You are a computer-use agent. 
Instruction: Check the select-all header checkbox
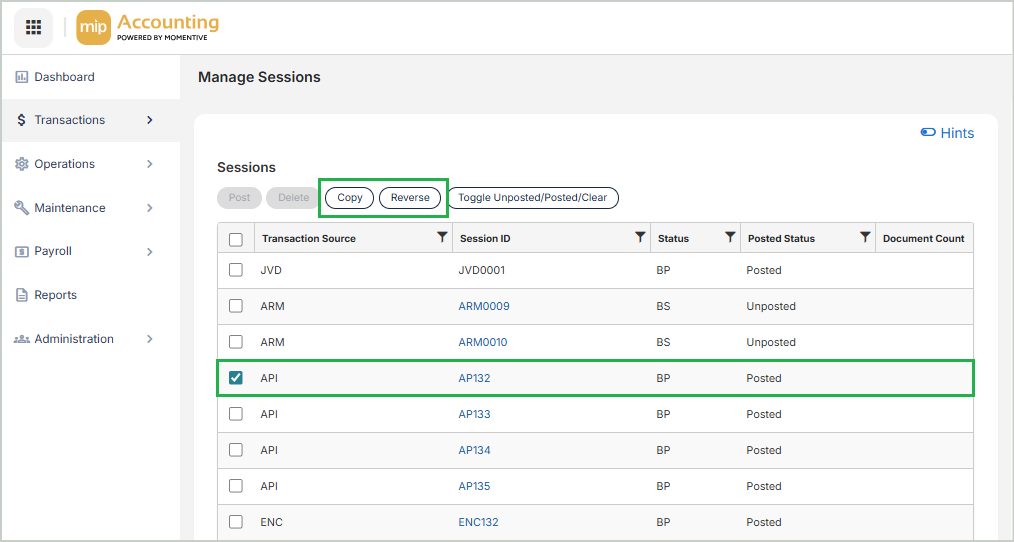click(236, 239)
